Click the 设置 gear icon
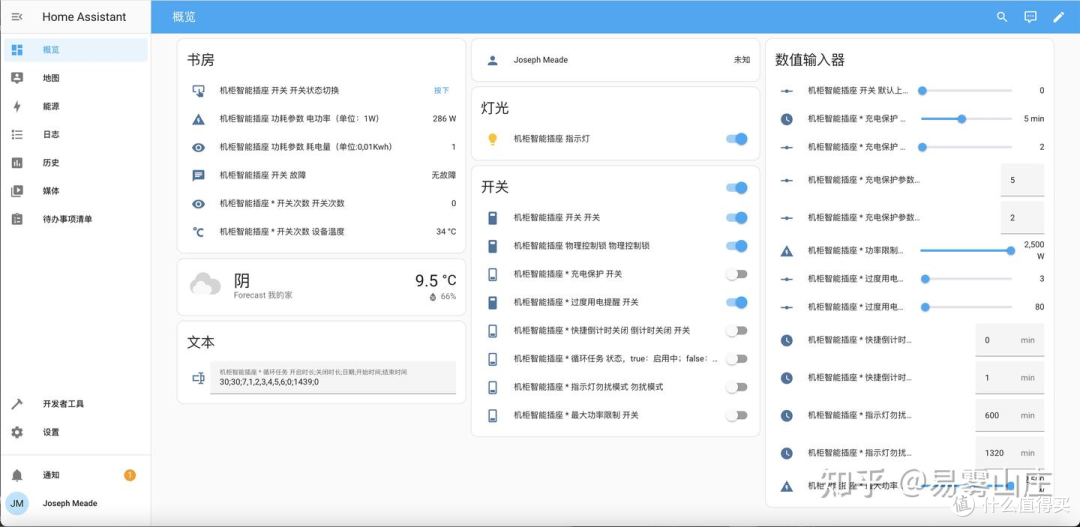Image resolution: width=1080 pixels, height=527 pixels. coord(17,432)
